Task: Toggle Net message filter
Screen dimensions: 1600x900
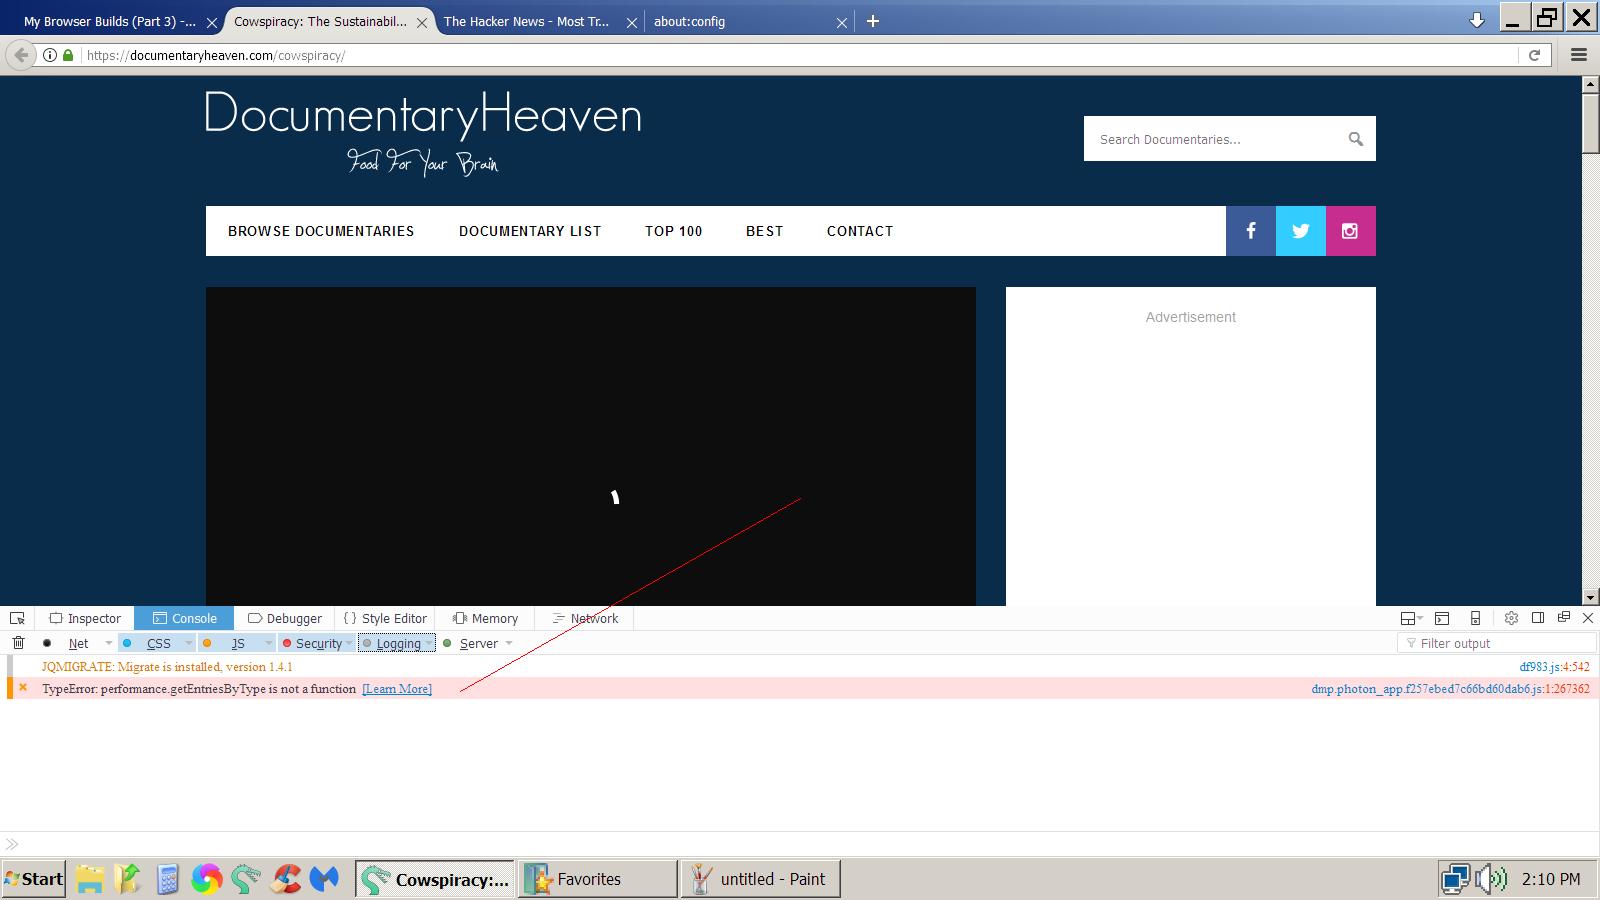Action: click(x=78, y=643)
